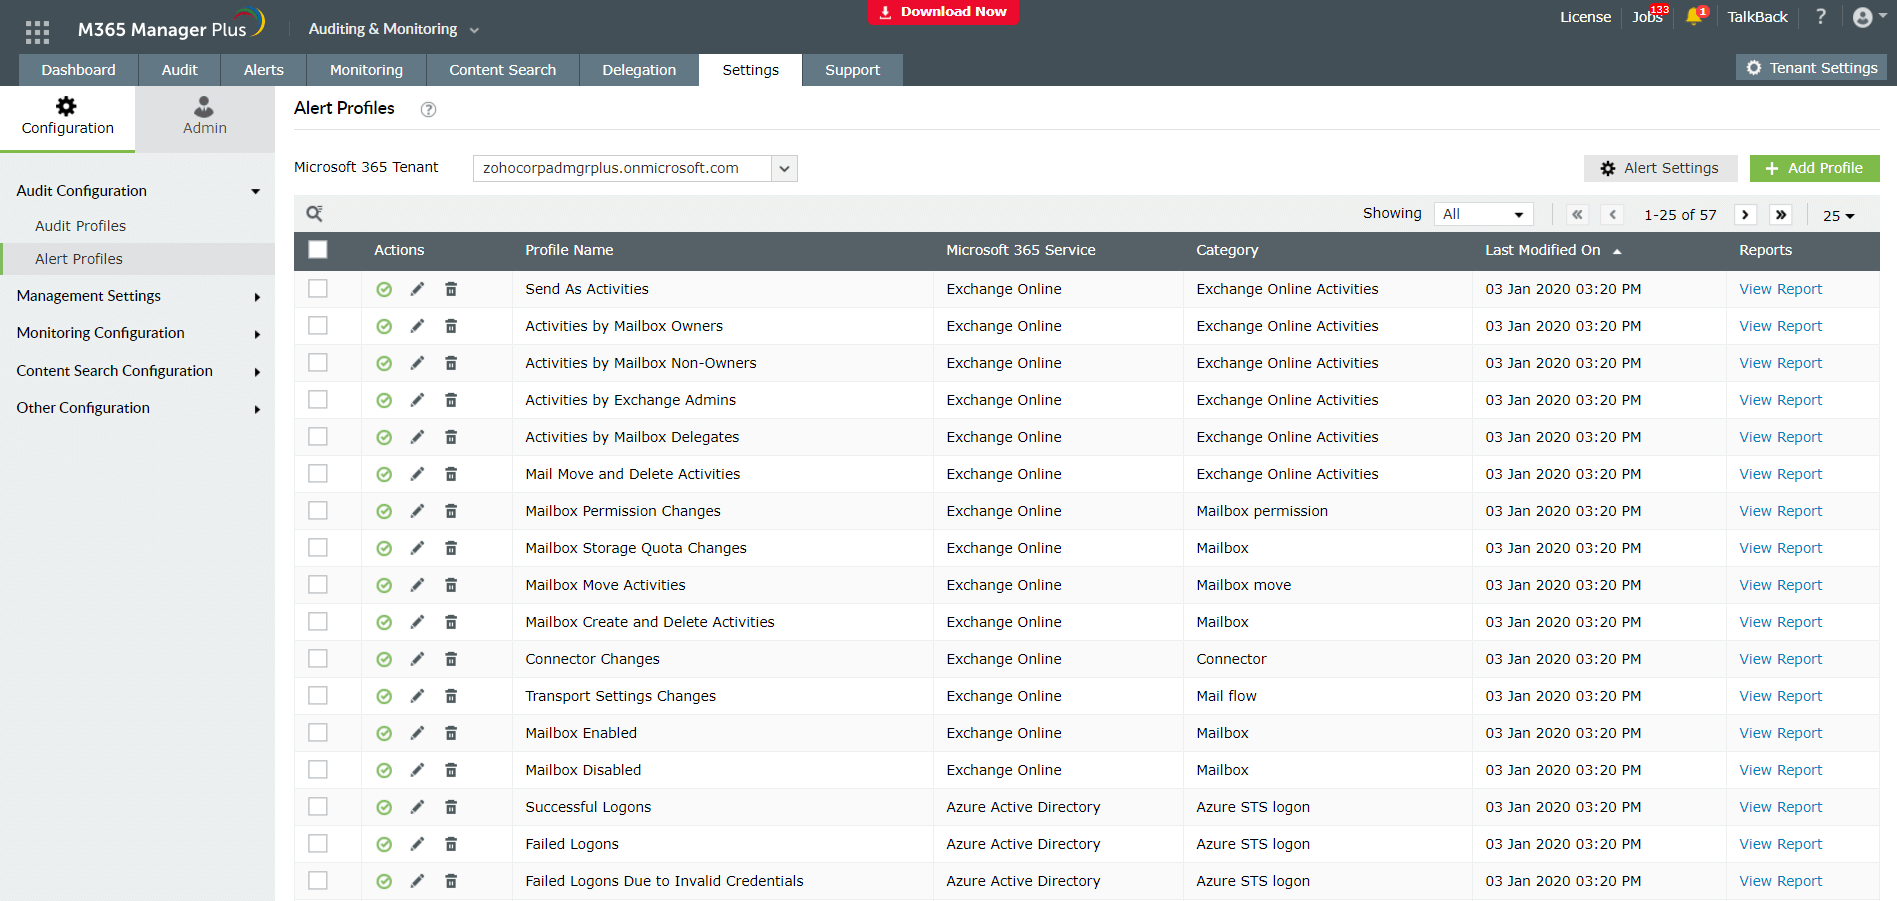Image resolution: width=1897 pixels, height=901 pixels.
Task: Sort table by Profile Name header
Action: pos(569,250)
